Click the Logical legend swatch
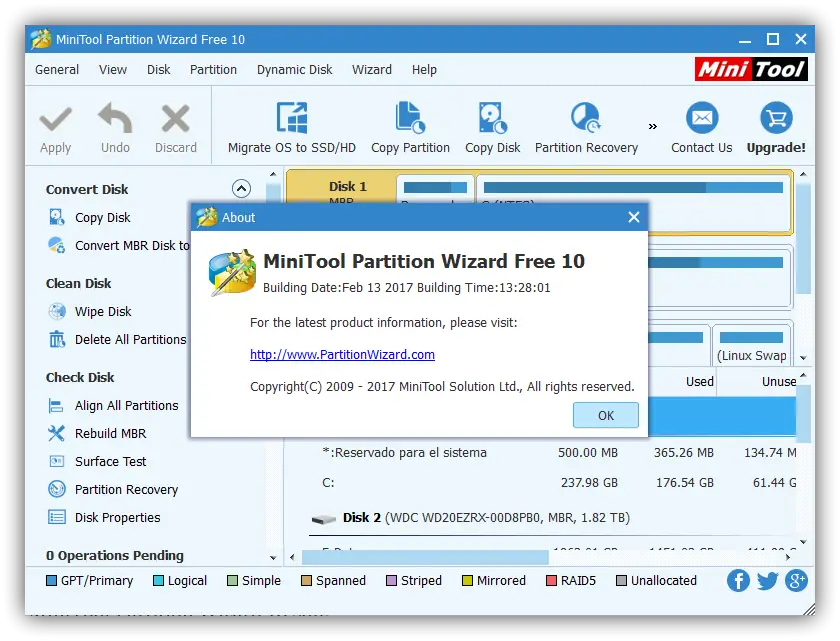The height and width of the screenshot is (641, 840). coord(159,580)
